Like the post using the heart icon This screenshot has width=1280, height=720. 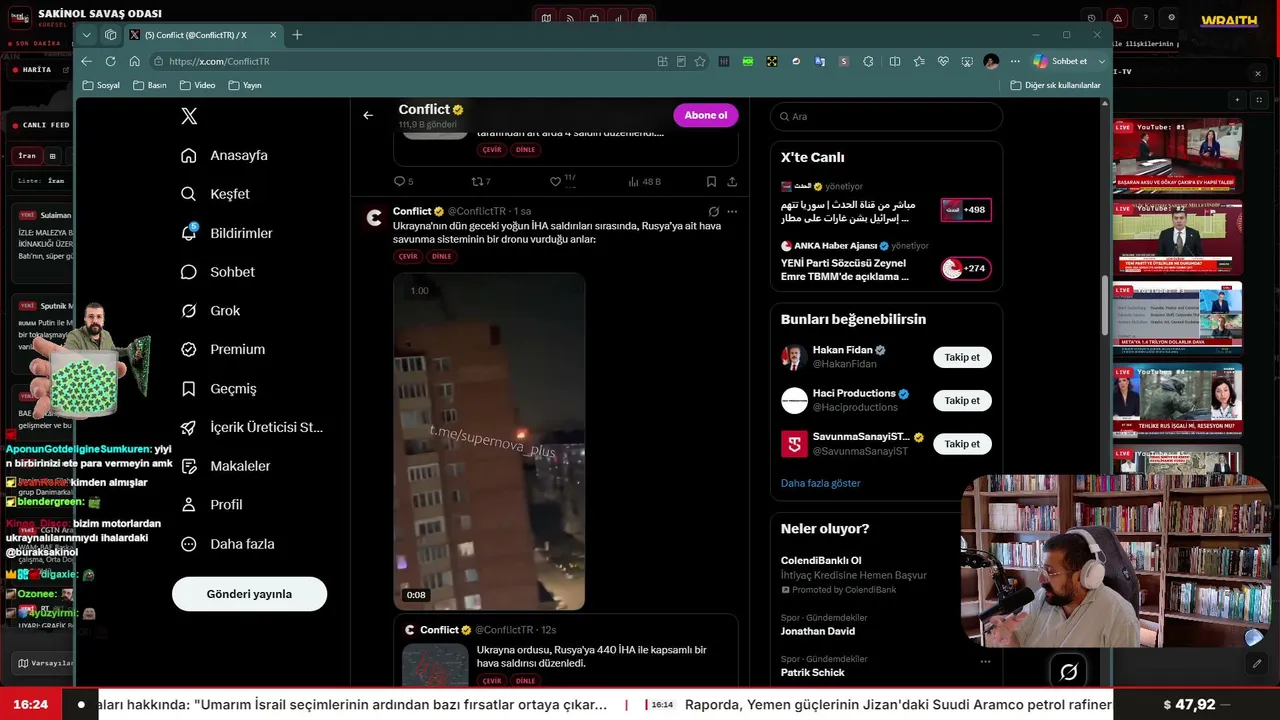(x=556, y=182)
